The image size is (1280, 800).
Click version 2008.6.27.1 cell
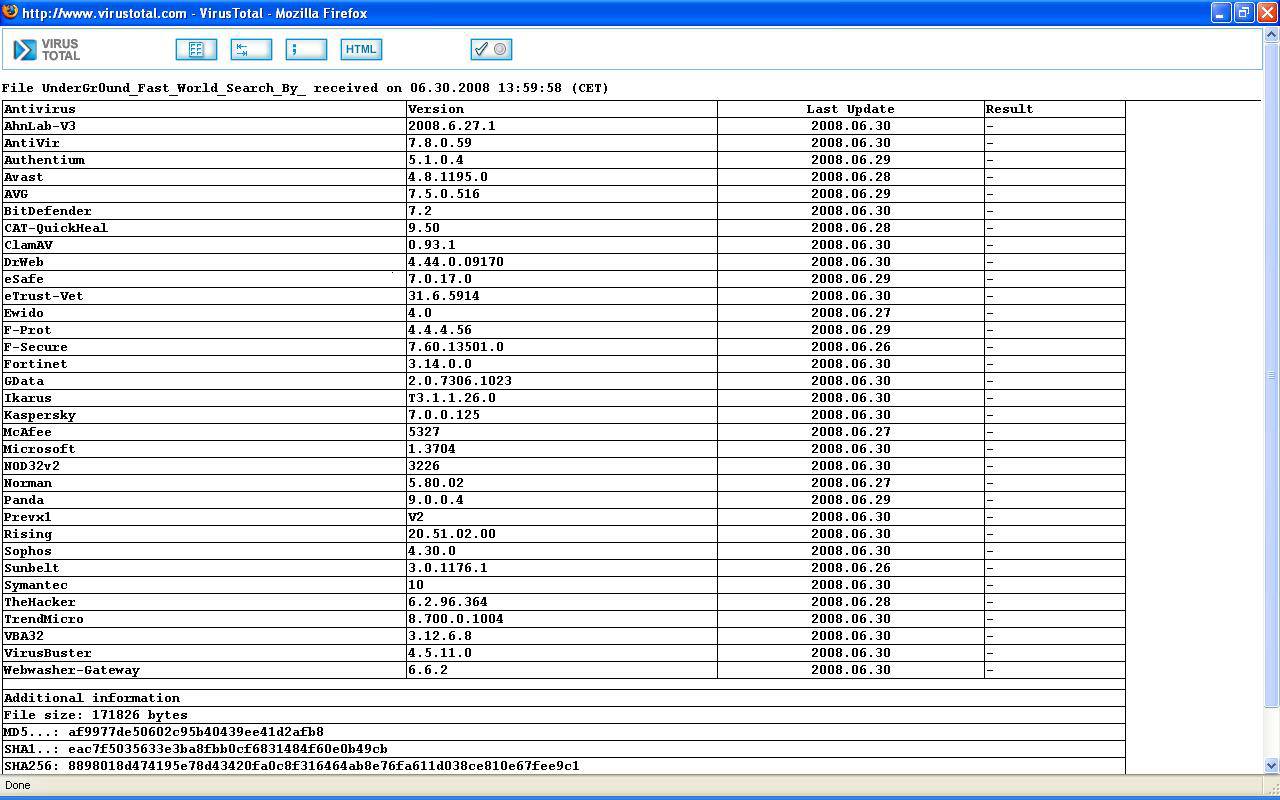coord(452,126)
